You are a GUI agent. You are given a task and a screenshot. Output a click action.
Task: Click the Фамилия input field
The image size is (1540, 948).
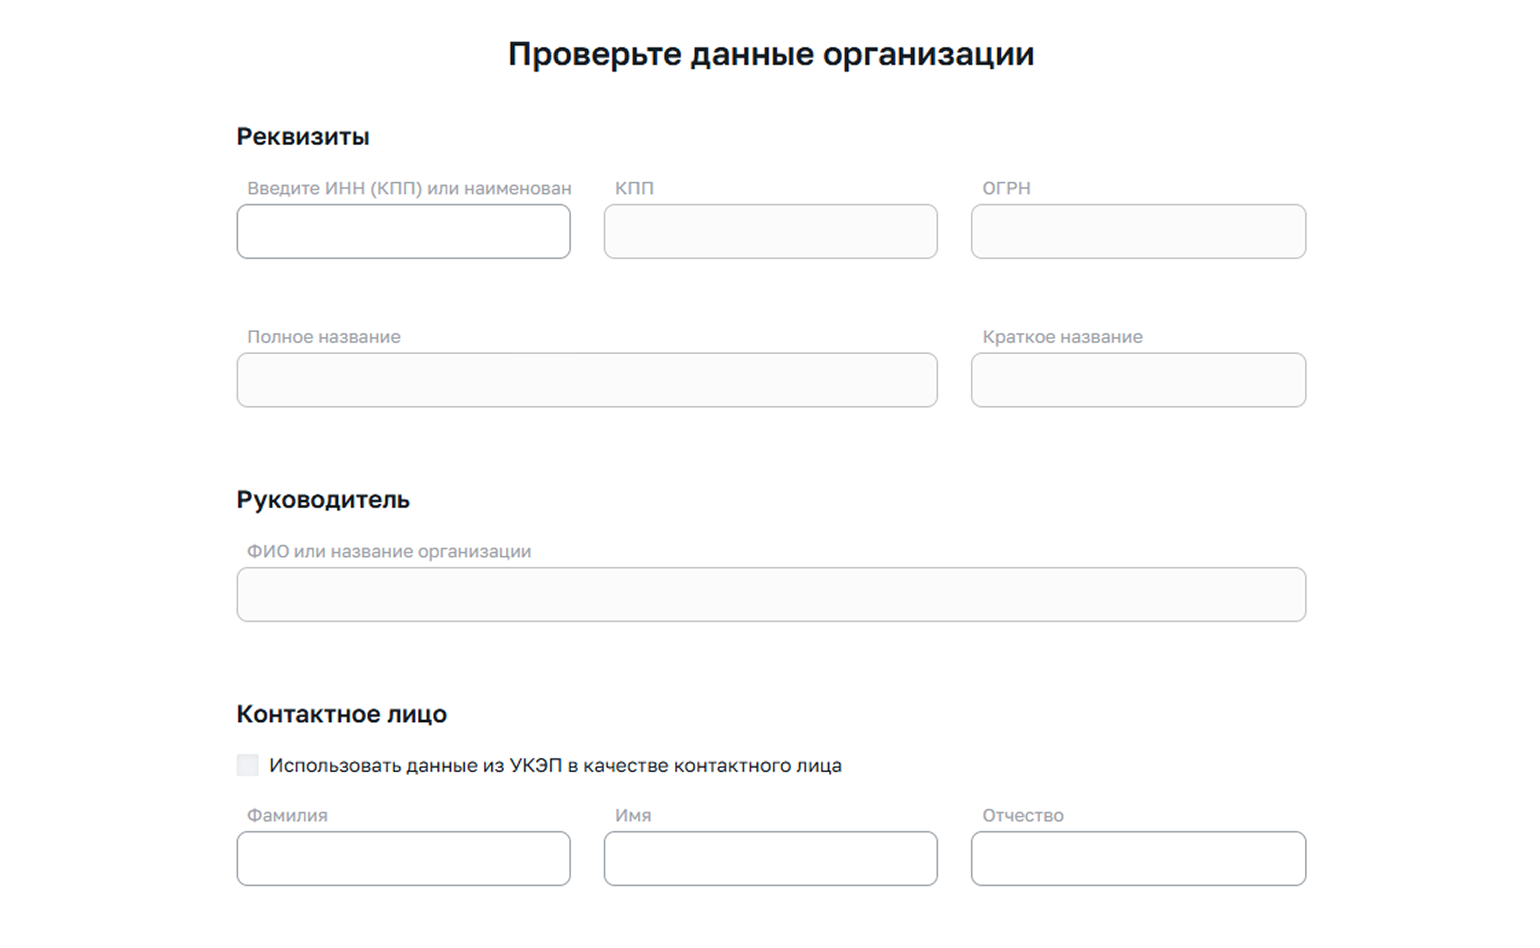tap(403, 859)
